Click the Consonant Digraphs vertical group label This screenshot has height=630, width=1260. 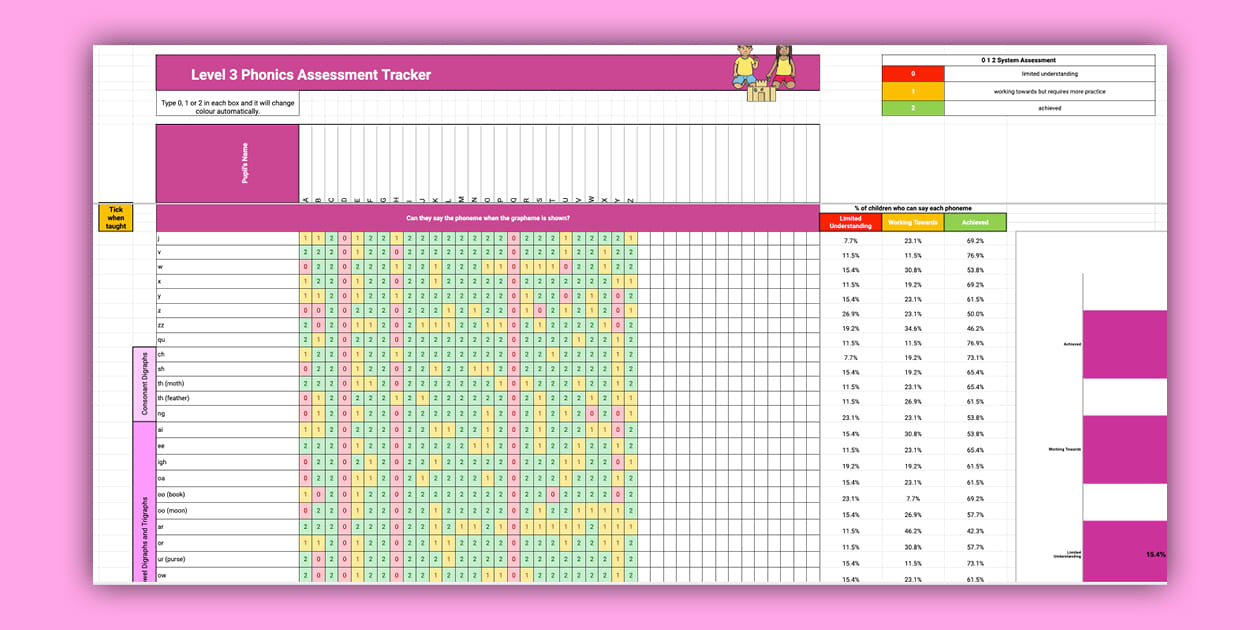142,383
